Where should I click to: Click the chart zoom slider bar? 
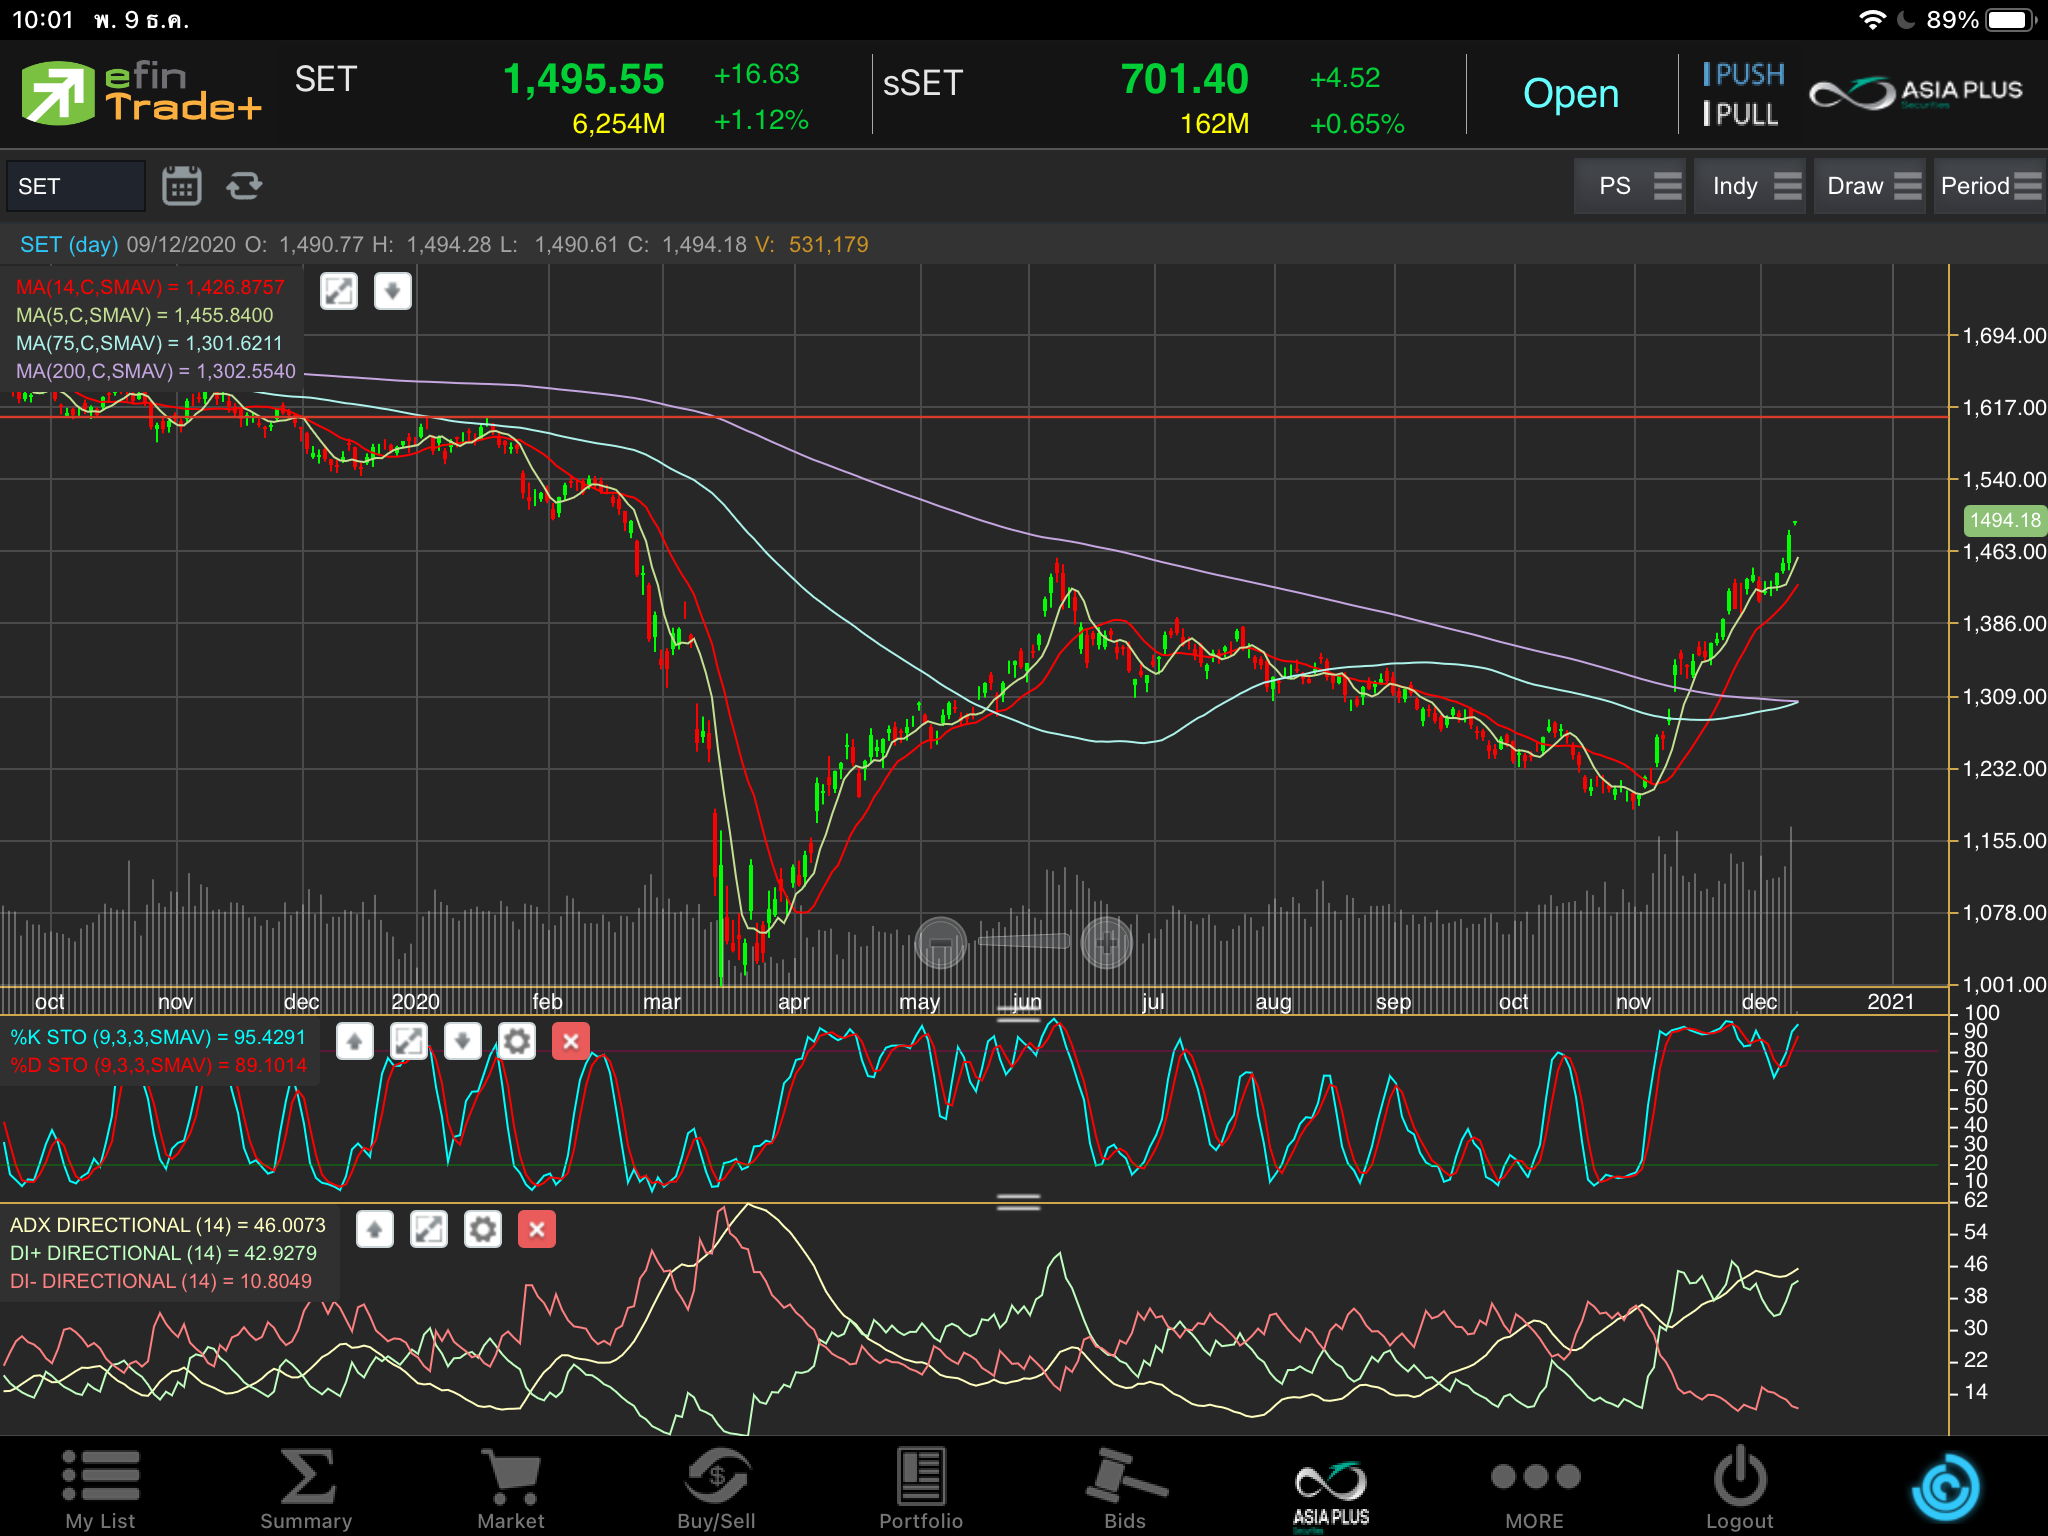tap(1023, 941)
